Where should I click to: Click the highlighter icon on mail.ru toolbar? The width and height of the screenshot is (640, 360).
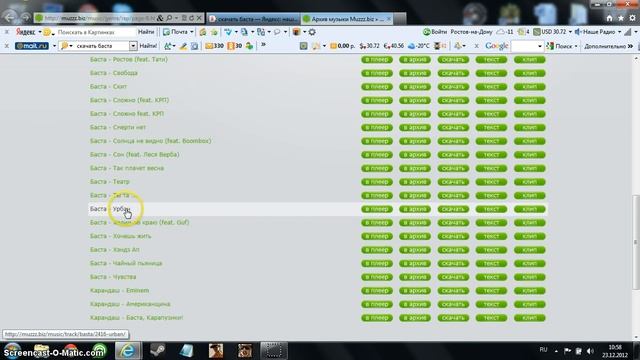(183, 46)
